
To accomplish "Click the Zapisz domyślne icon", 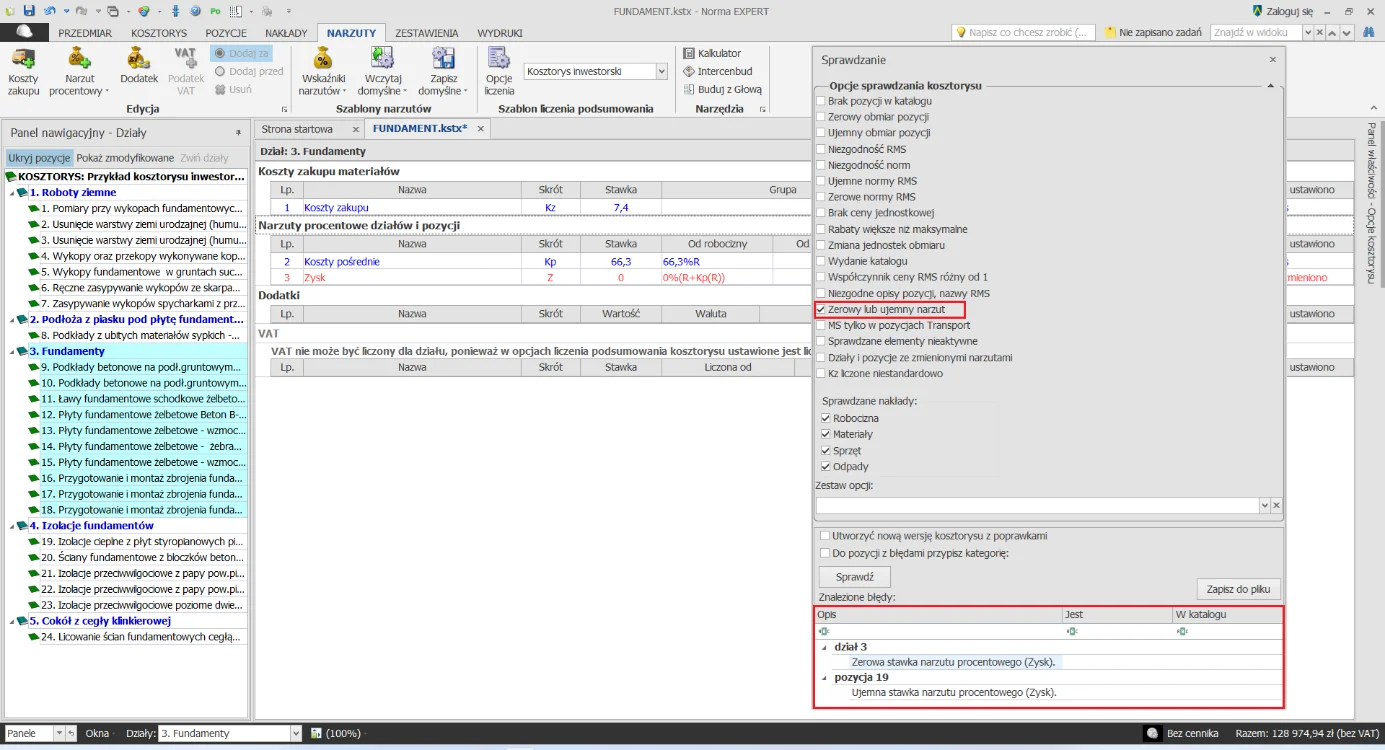I will 442,62.
